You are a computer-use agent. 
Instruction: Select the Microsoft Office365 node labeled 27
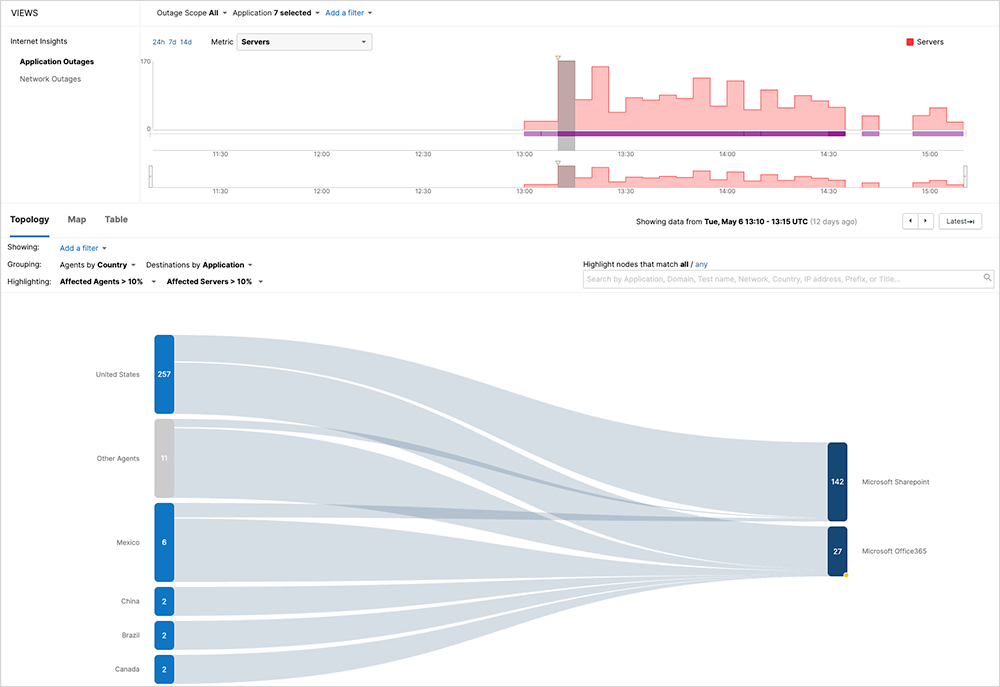click(x=837, y=551)
